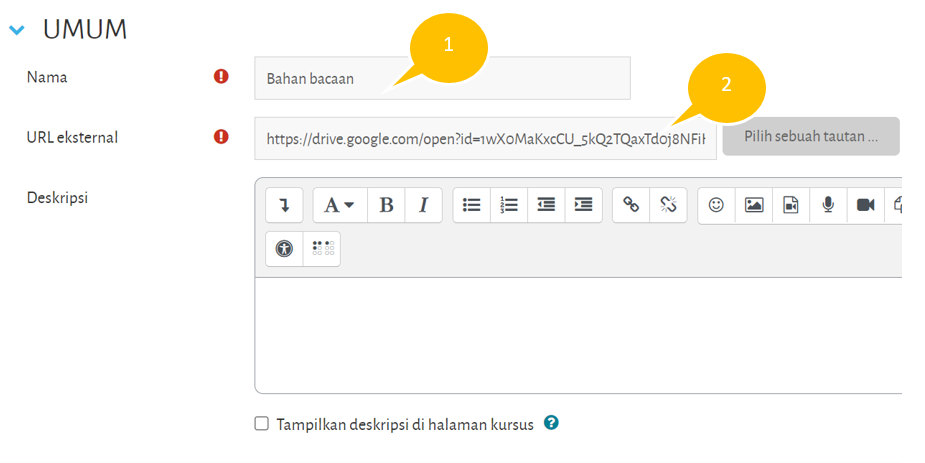Insert a media file

(x=791, y=205)
